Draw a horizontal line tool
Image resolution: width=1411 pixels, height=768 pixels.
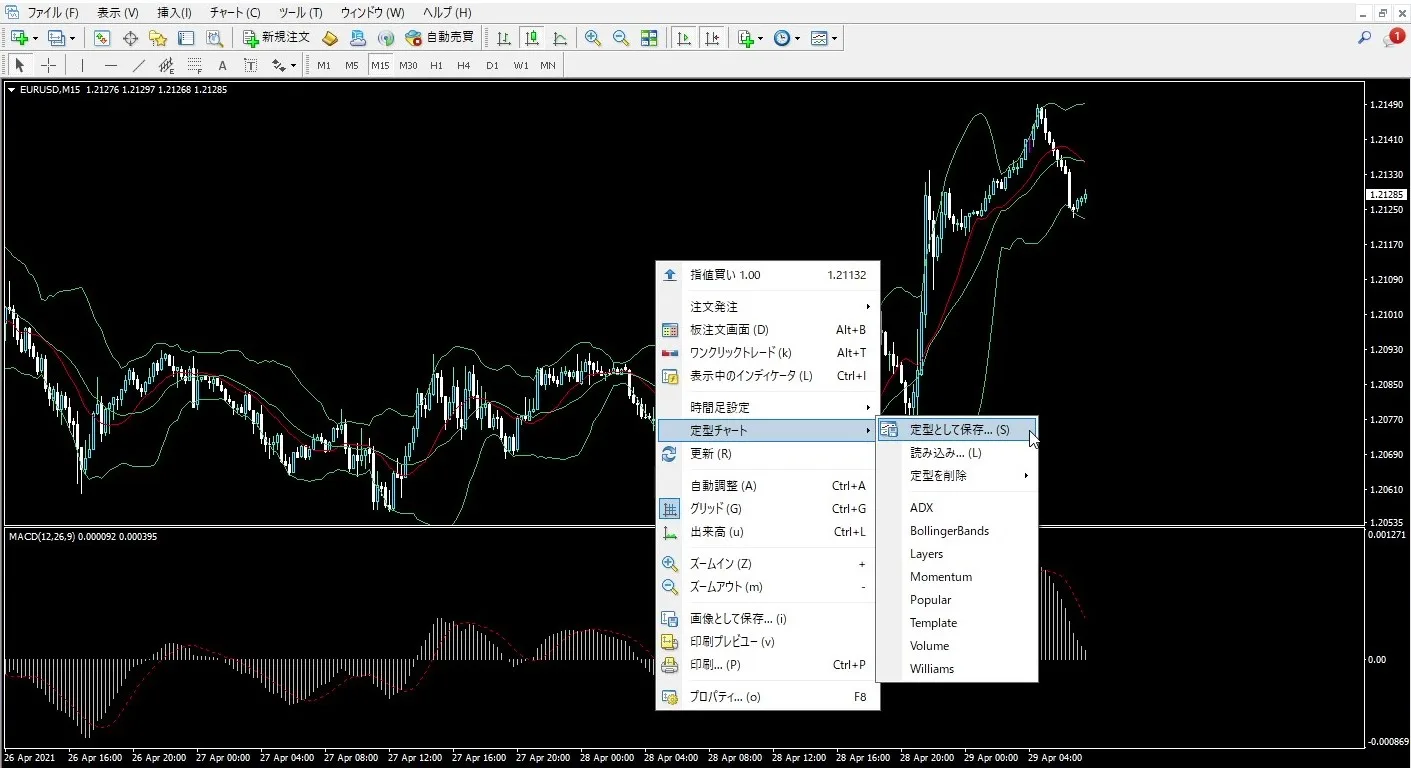click(x=110, y=65)
